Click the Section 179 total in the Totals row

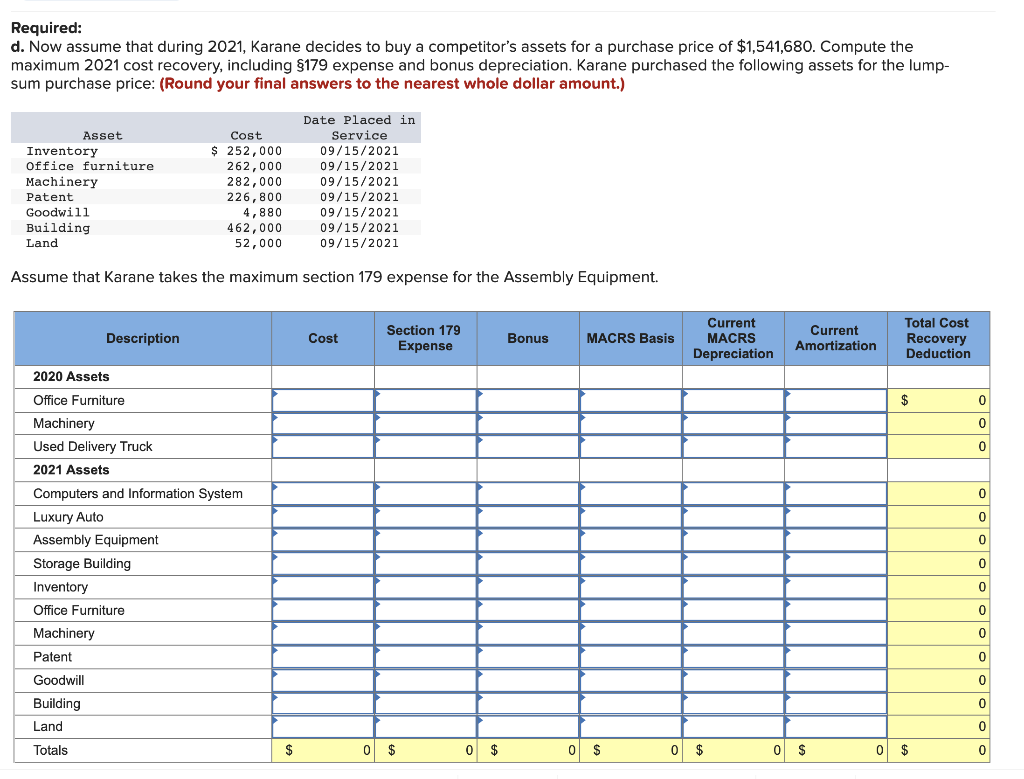(425, 750)
